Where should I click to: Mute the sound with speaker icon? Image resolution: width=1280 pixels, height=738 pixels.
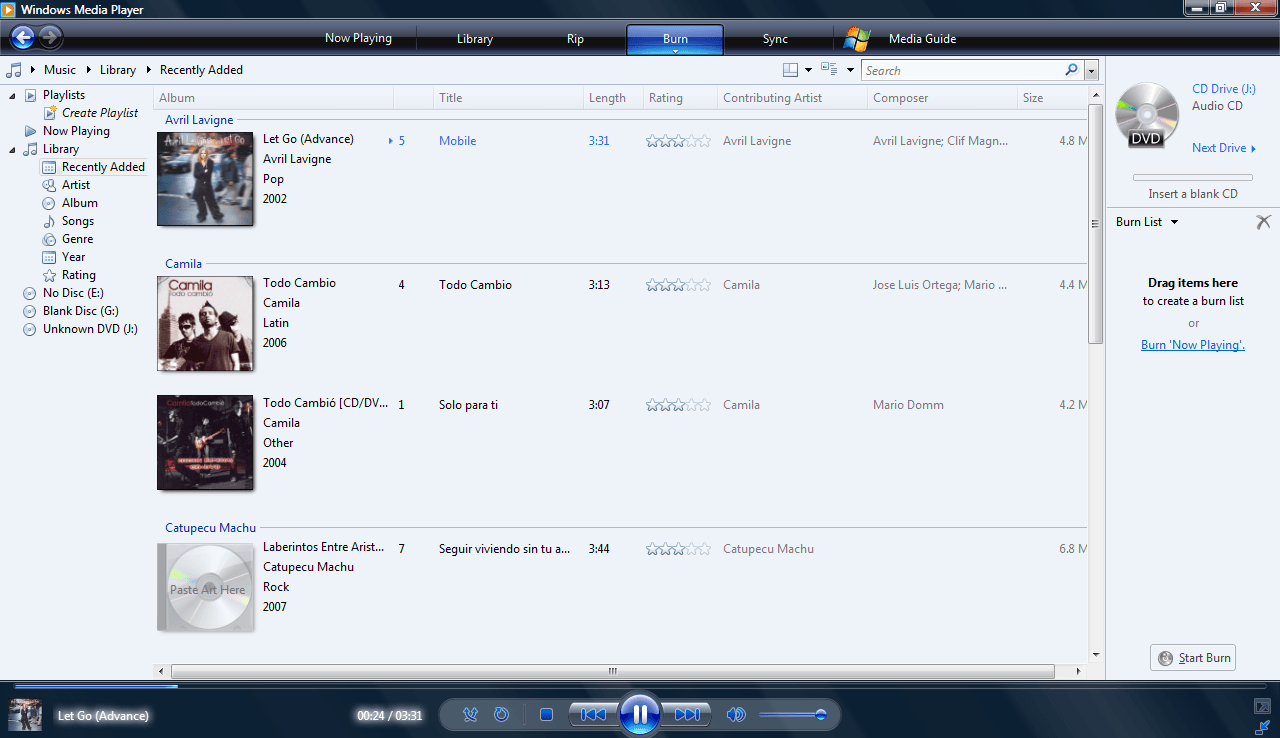pos(736,714)
